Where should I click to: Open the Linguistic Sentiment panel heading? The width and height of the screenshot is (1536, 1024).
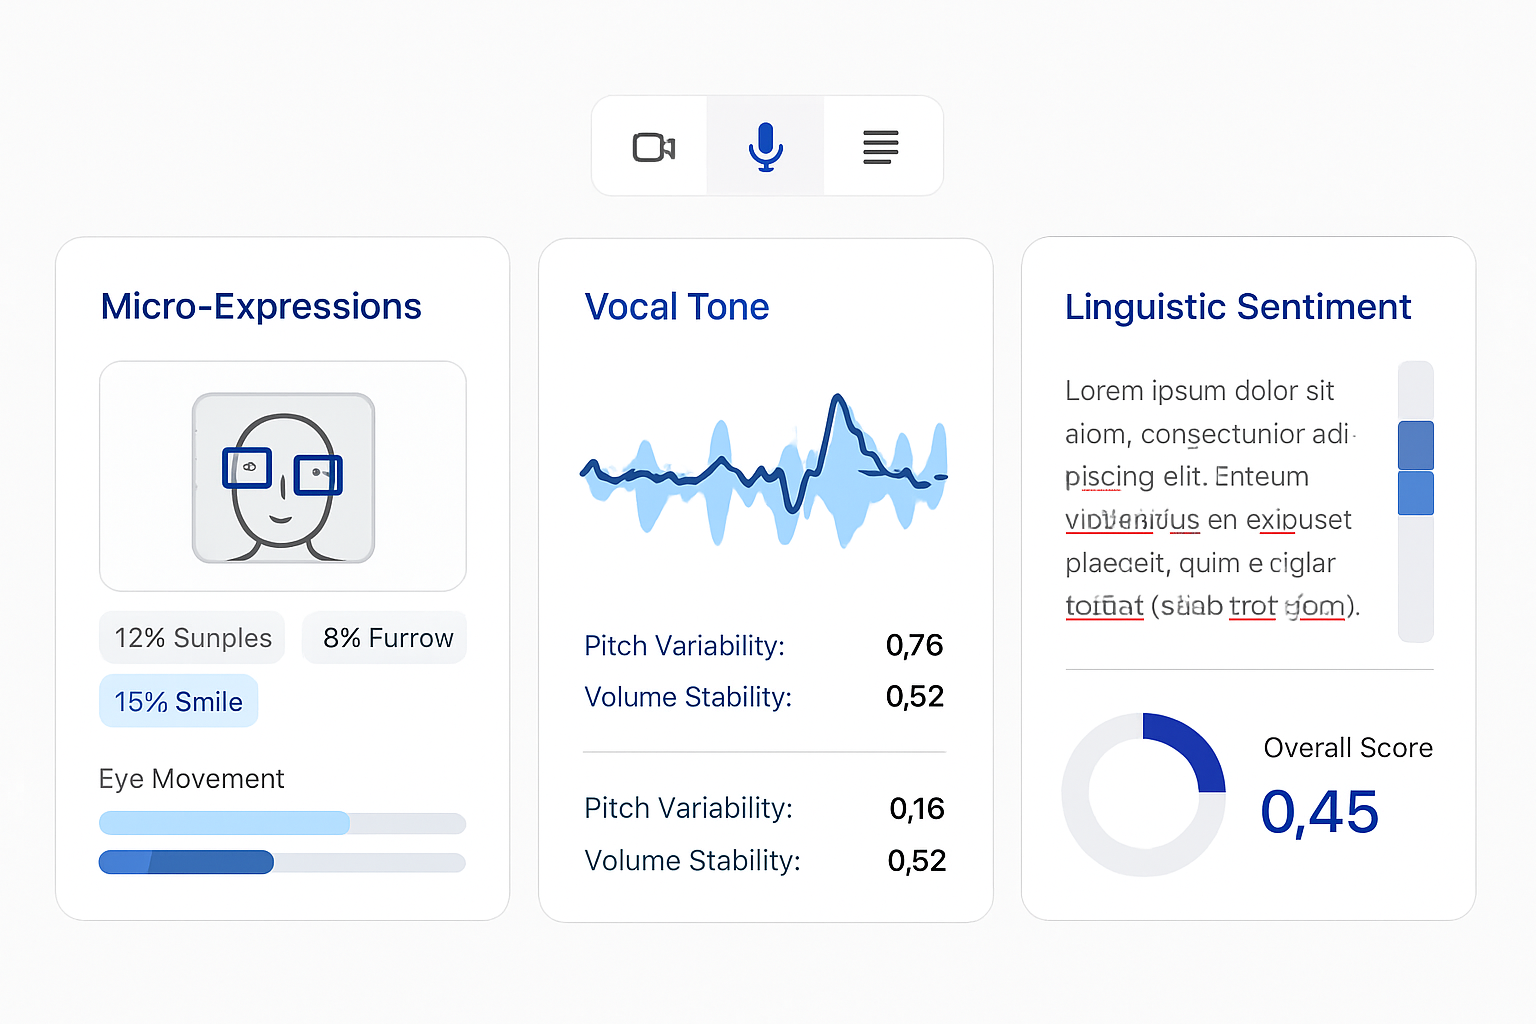tap(1238, 306)
